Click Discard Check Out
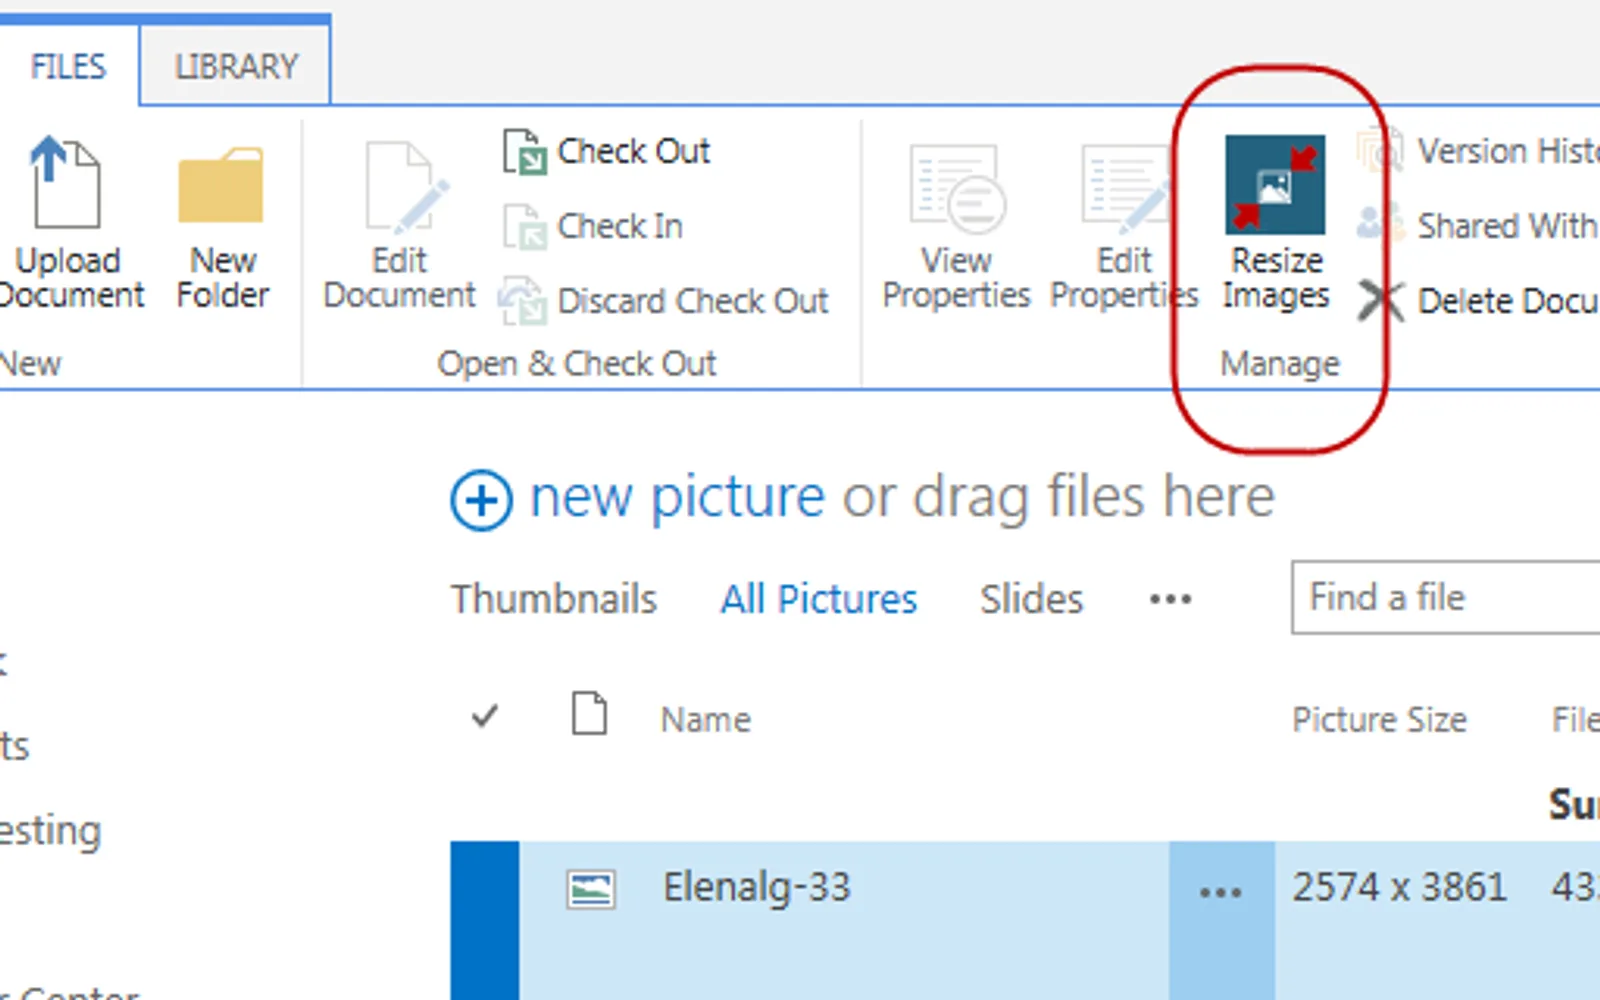Viewport: 1600px width, 1000px height. (665, 300)
